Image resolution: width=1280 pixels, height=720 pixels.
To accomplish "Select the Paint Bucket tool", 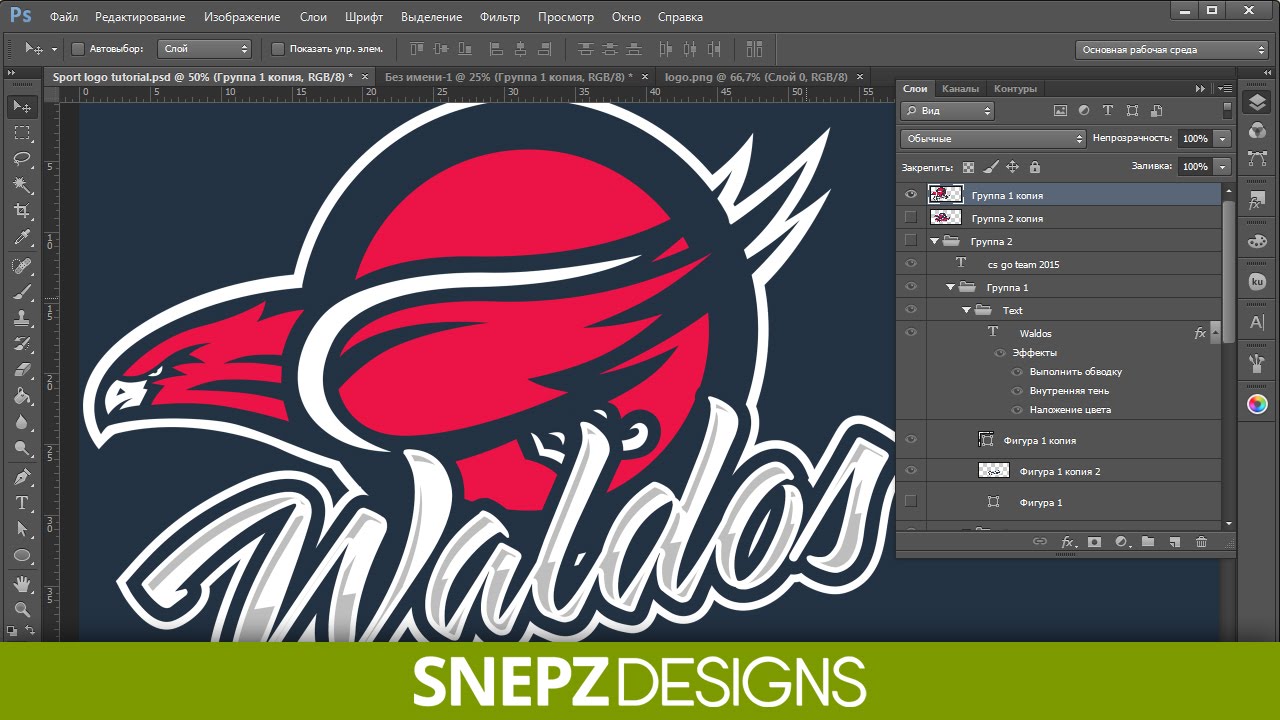I will pos(22,396).
